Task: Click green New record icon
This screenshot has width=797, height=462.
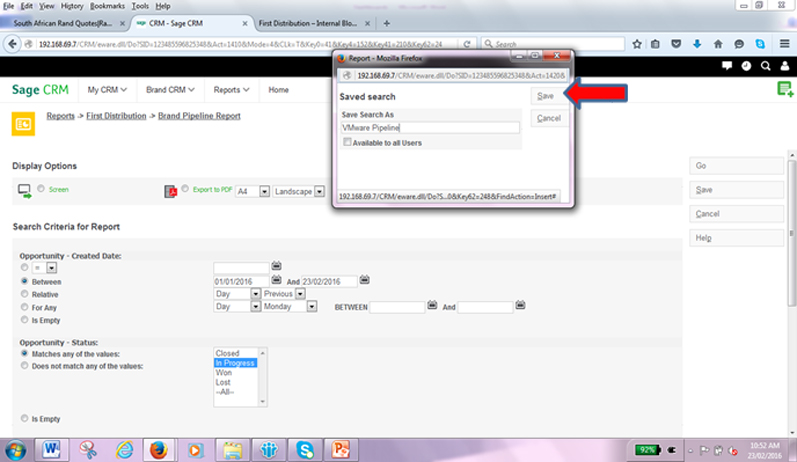Action: pyautogui.click(x=785, y=89)
